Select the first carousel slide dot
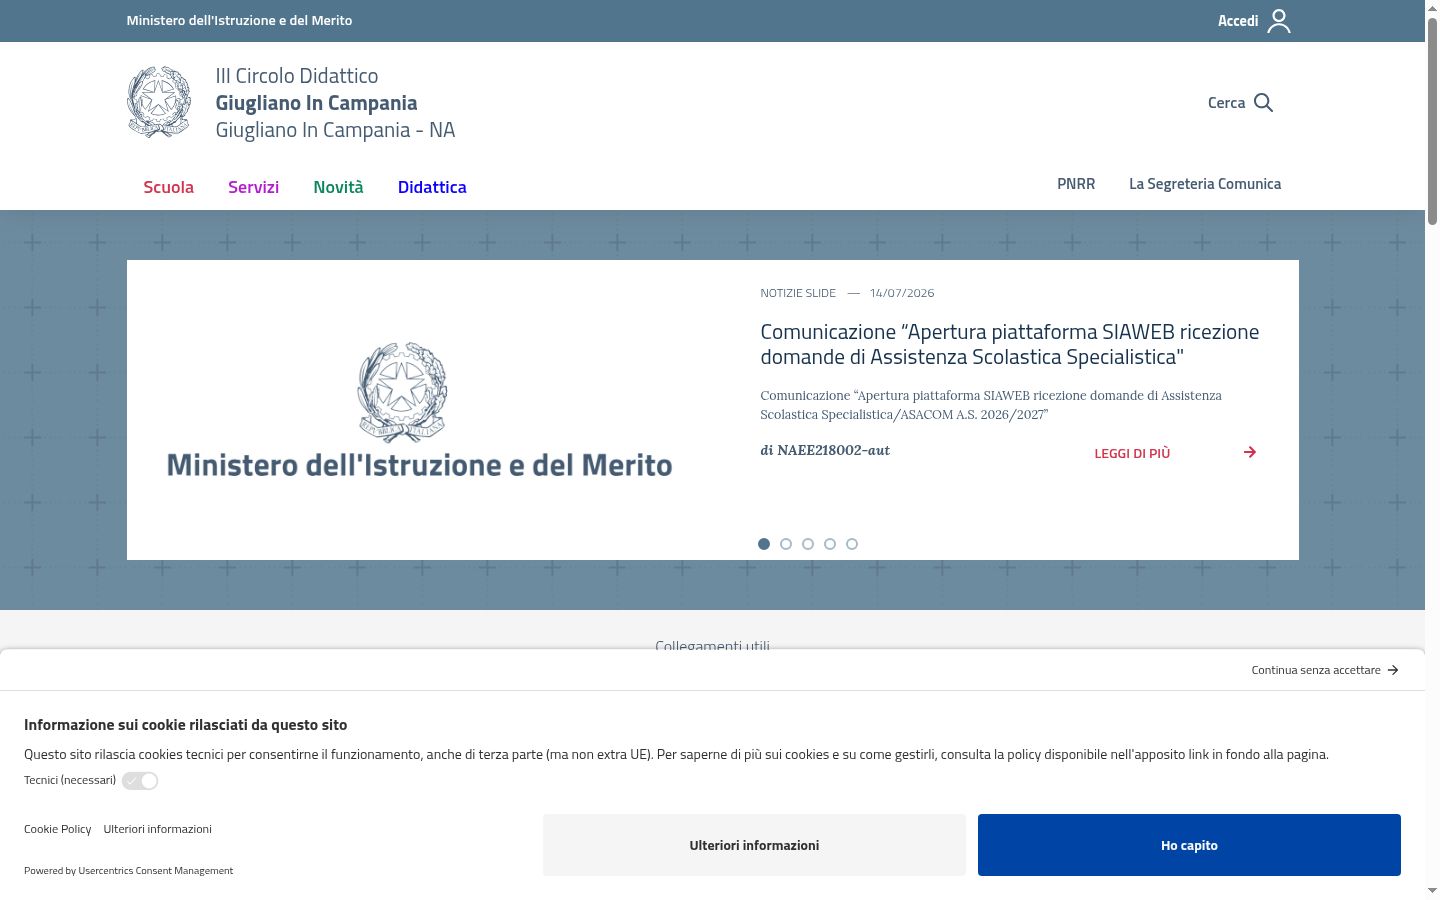 pos(764,544)
